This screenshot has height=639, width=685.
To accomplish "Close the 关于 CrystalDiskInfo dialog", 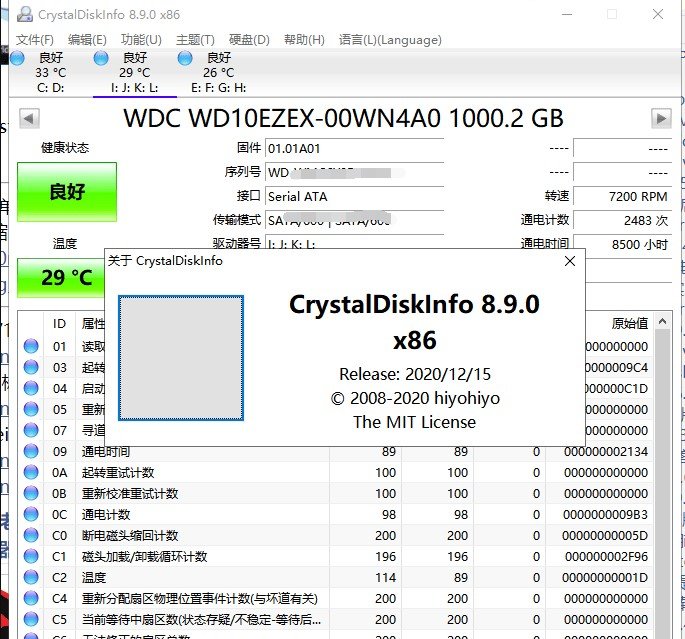I will tap(570, 261).
